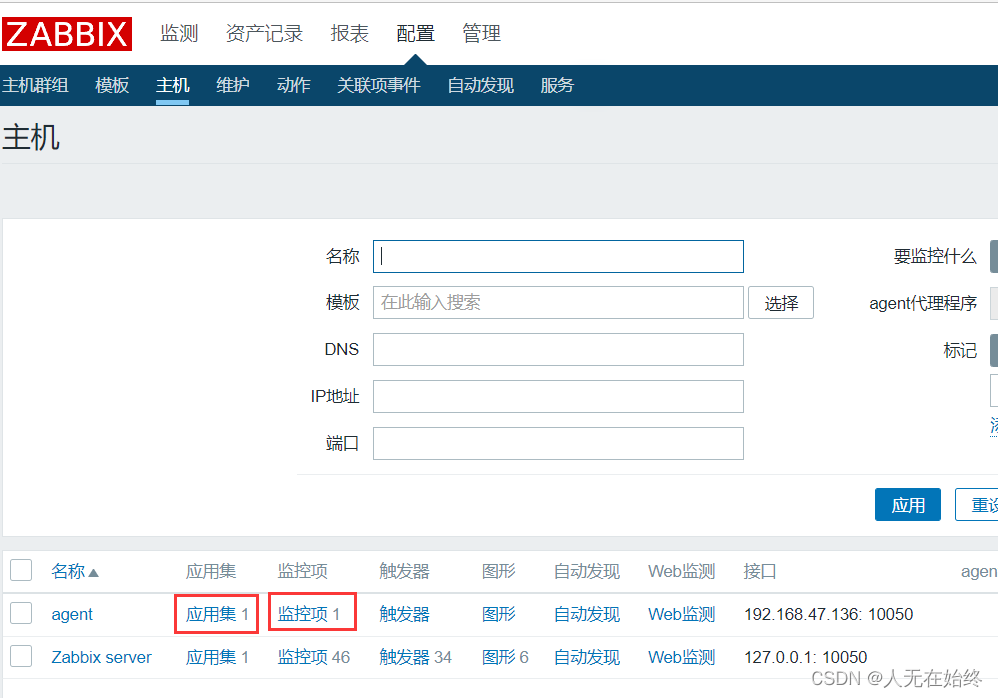The height and width of the screenshot is (698, 998).
Task: Open 应用集 for Zabbix server
Action: pos(211,657)
